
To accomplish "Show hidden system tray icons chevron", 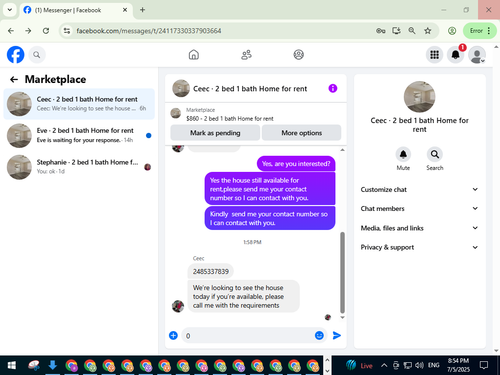I will click(x=384, y=365).
